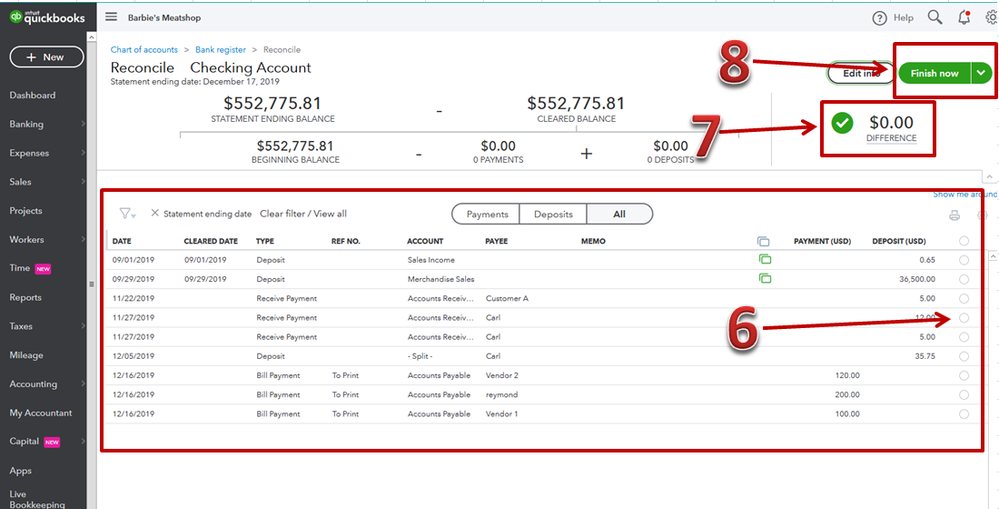The height and width of the screenshot is (509, 999).
Task: Click the New button
Action: [47, 57]
